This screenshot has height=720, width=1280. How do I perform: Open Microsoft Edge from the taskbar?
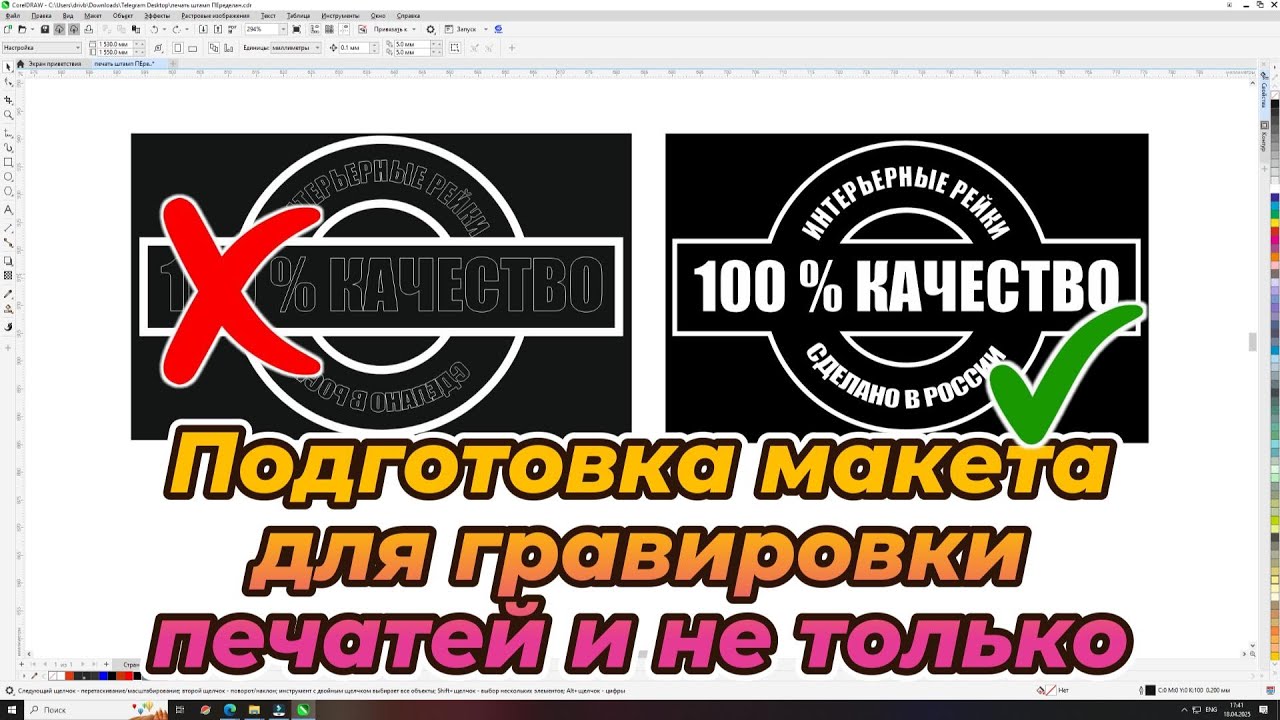pyautogui.click(x=229, y=709)
